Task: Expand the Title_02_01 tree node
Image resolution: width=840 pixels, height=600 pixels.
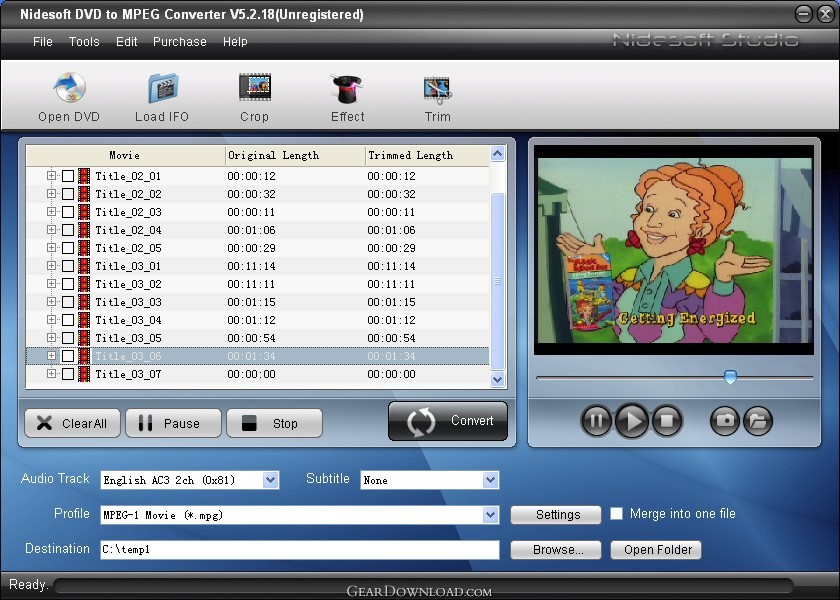Action: coord(51,175)
